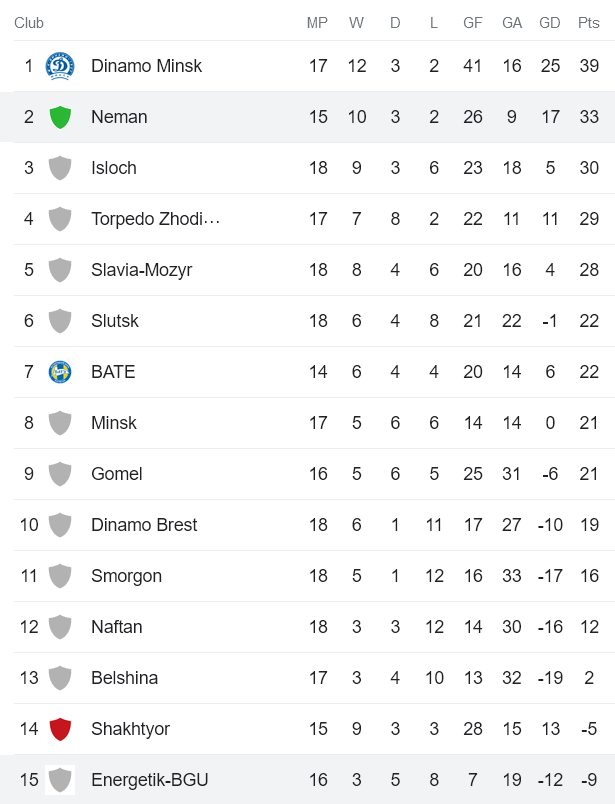Click the Club column header
Image resolution: width=615 pixels, height=804 pixels.
29,23
